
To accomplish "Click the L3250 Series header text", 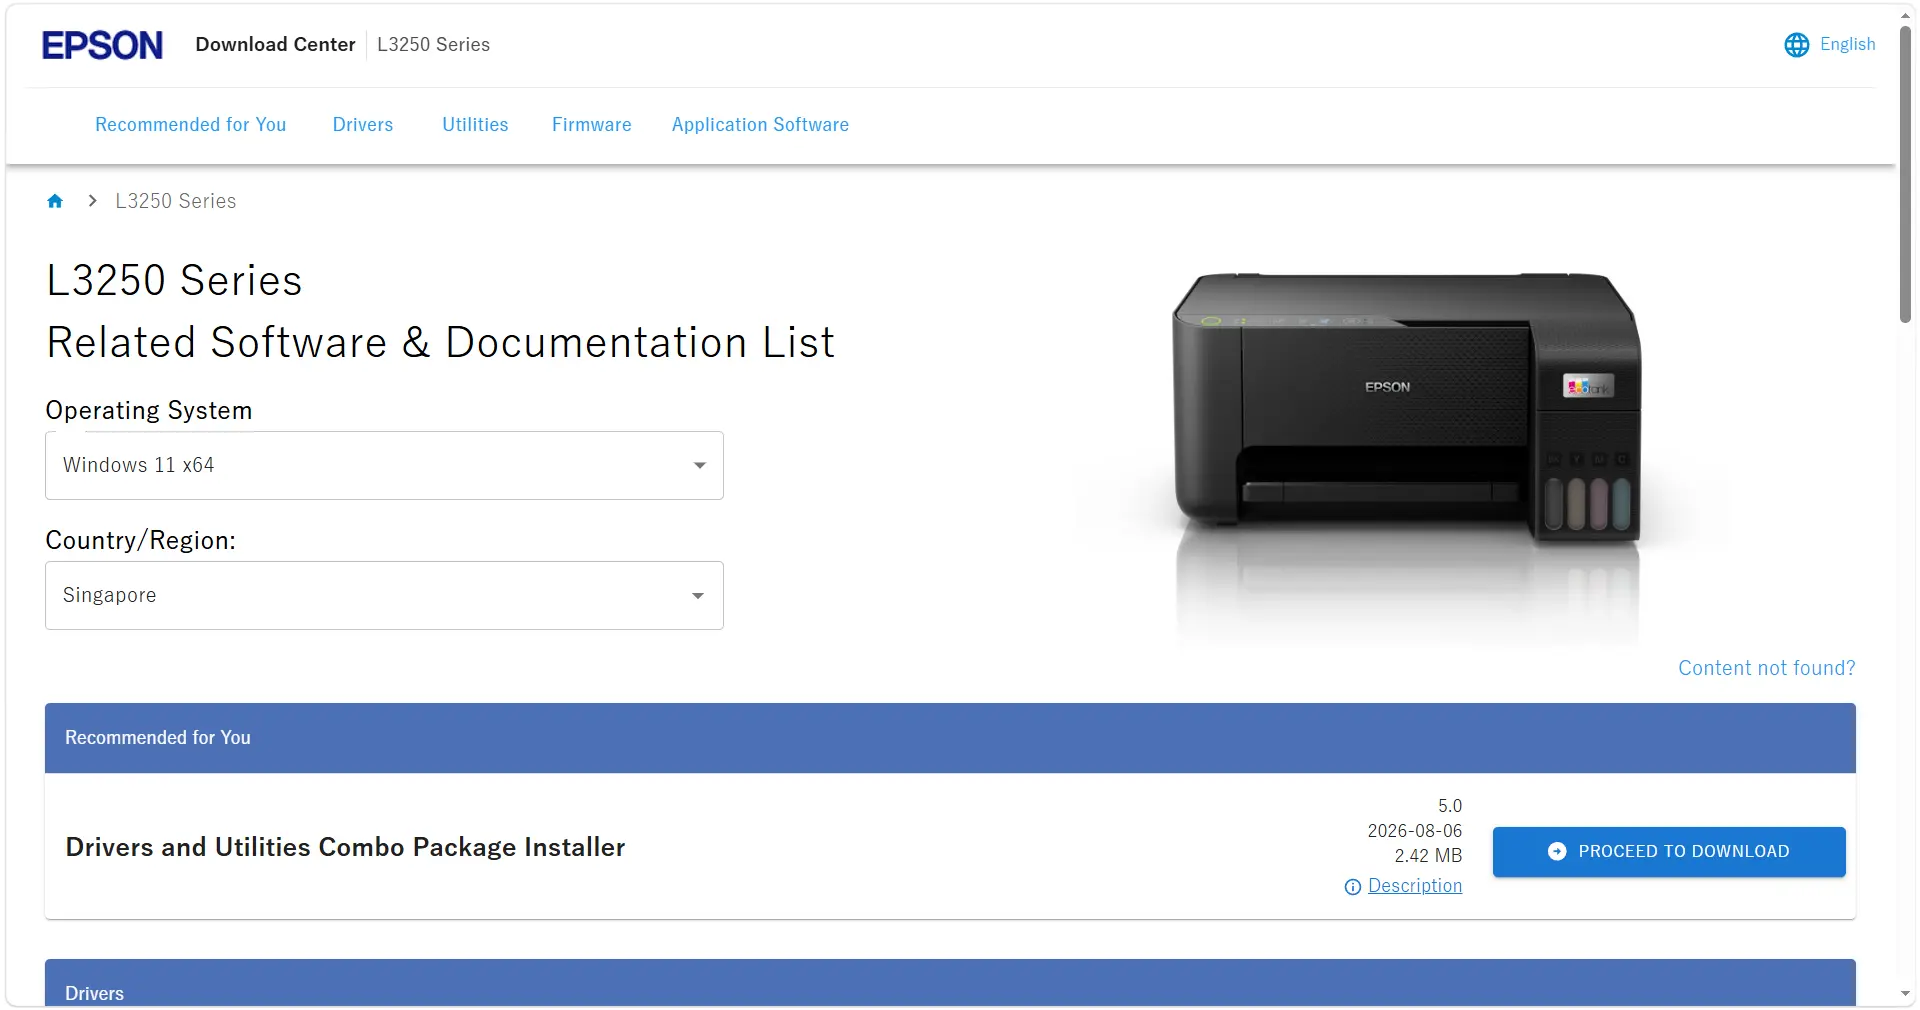I will click(x=434, y=45).
